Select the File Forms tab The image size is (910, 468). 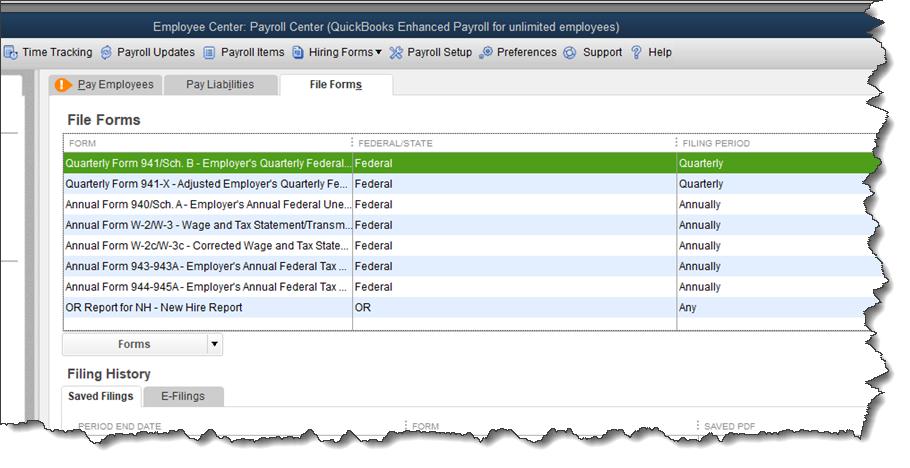click(336, 85)
